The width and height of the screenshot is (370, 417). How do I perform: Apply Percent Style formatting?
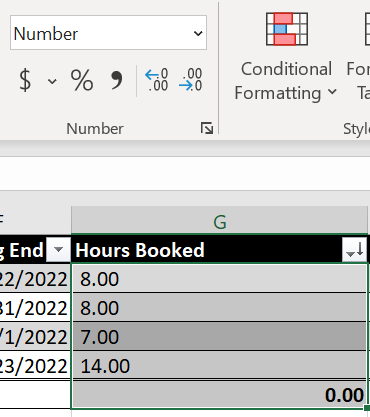pyautogui.click(x=82, y=80)
